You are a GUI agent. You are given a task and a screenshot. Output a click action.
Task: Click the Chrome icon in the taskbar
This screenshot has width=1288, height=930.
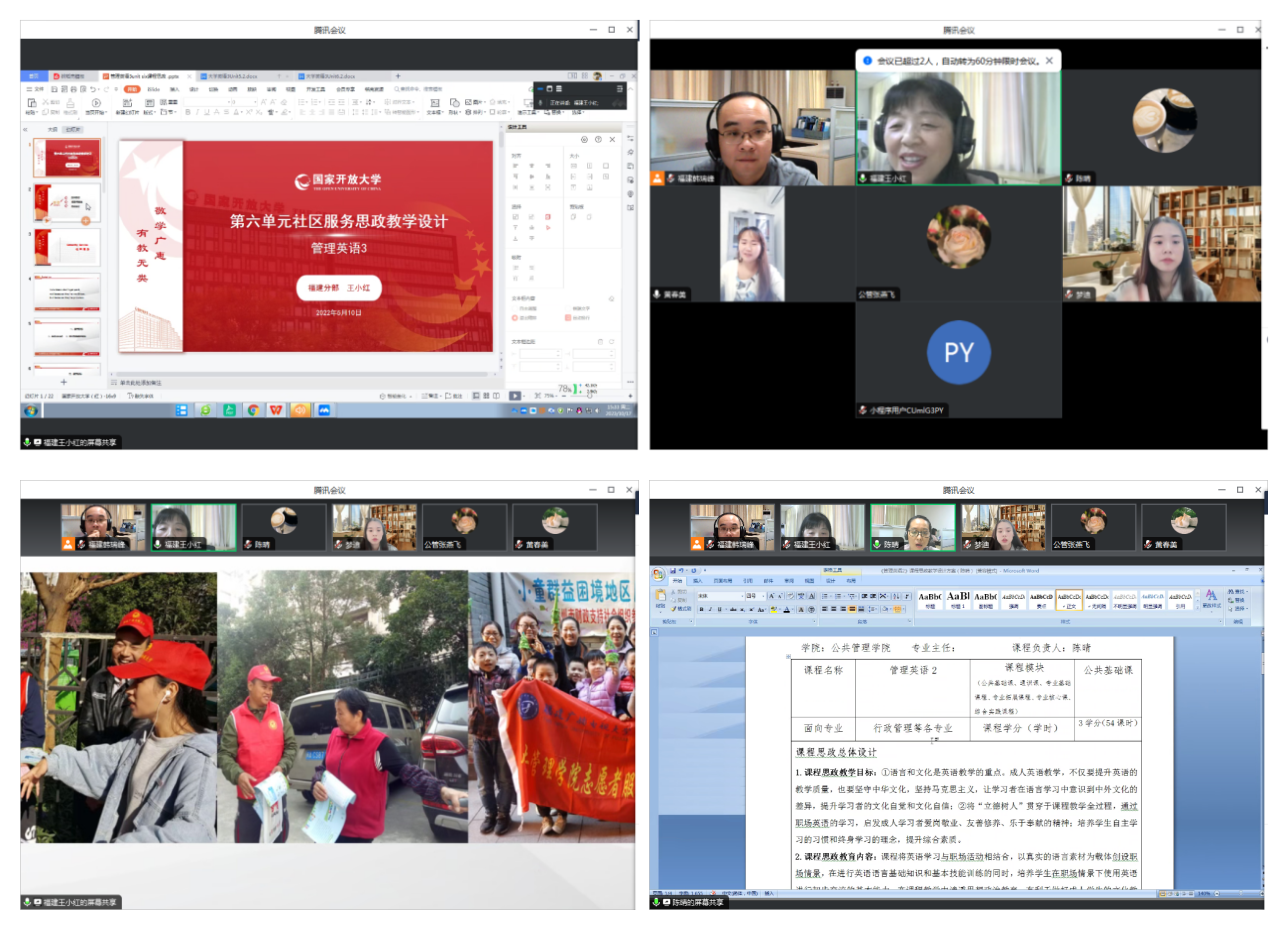coord(253,410)
